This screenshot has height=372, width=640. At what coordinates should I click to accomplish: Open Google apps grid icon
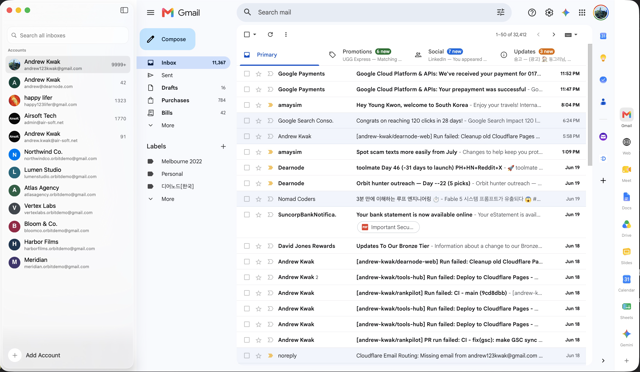pos(582,13)
